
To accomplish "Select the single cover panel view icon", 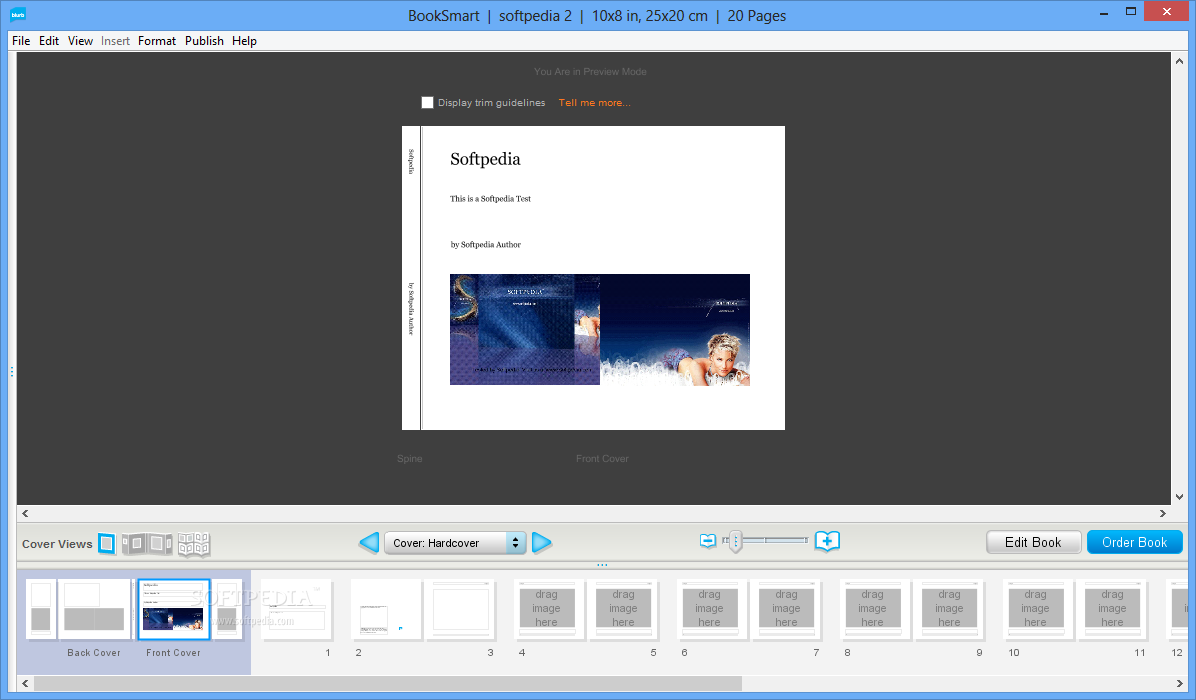I will pyautogui.click(x=107, y=544).
